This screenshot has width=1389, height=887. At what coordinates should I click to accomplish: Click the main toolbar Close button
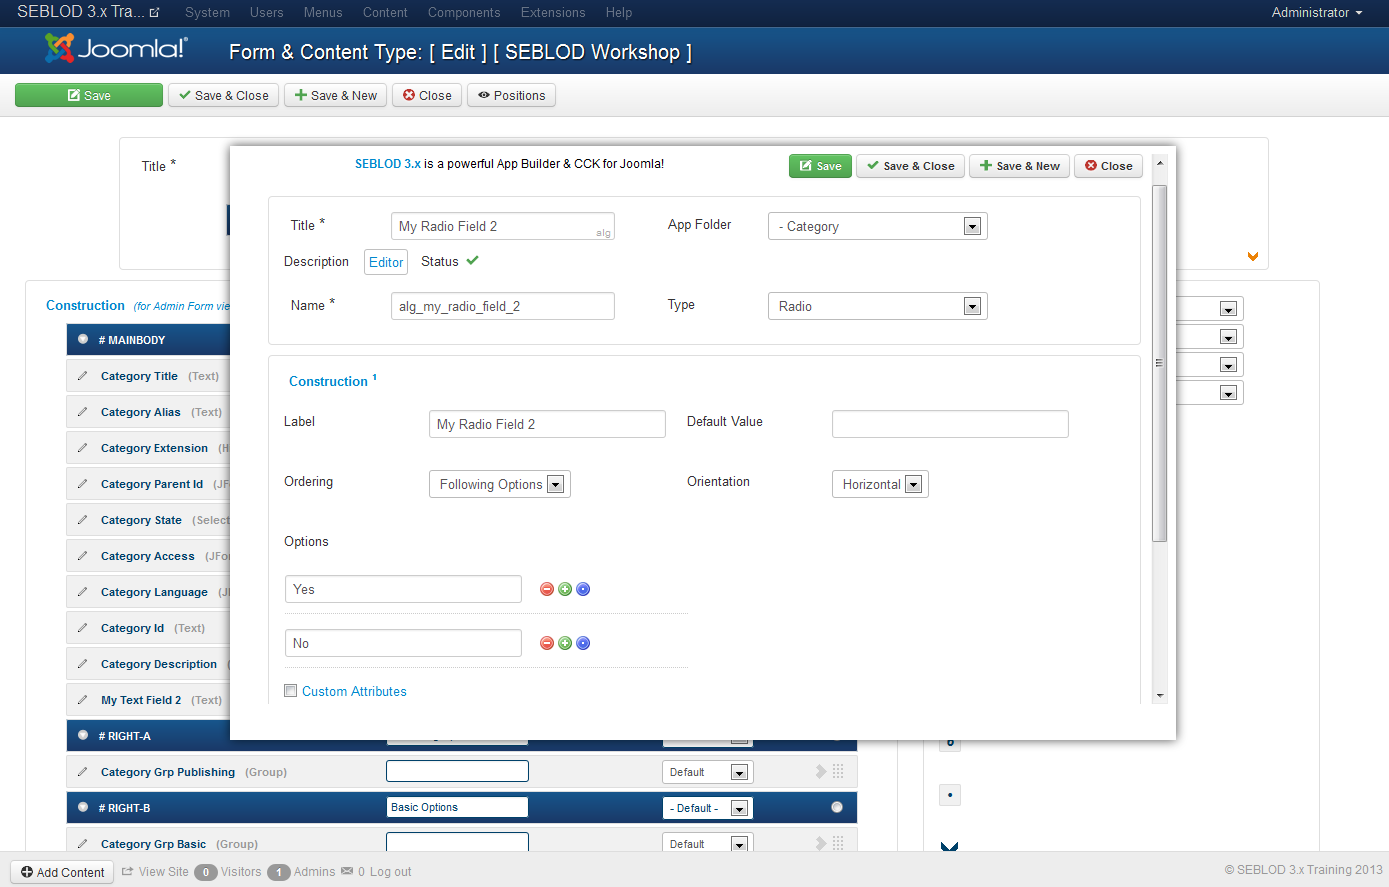(x=427, y=95)
